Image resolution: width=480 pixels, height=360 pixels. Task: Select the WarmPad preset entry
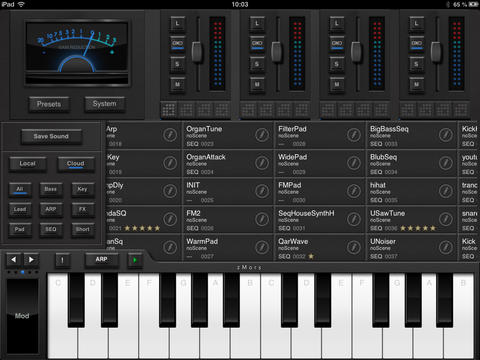pos(227,248)
